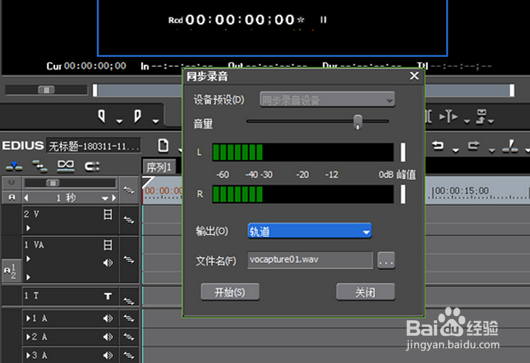530x363 pixels.
Task: Mute audio on 1 VA track
Action: [x=108, y=263]
